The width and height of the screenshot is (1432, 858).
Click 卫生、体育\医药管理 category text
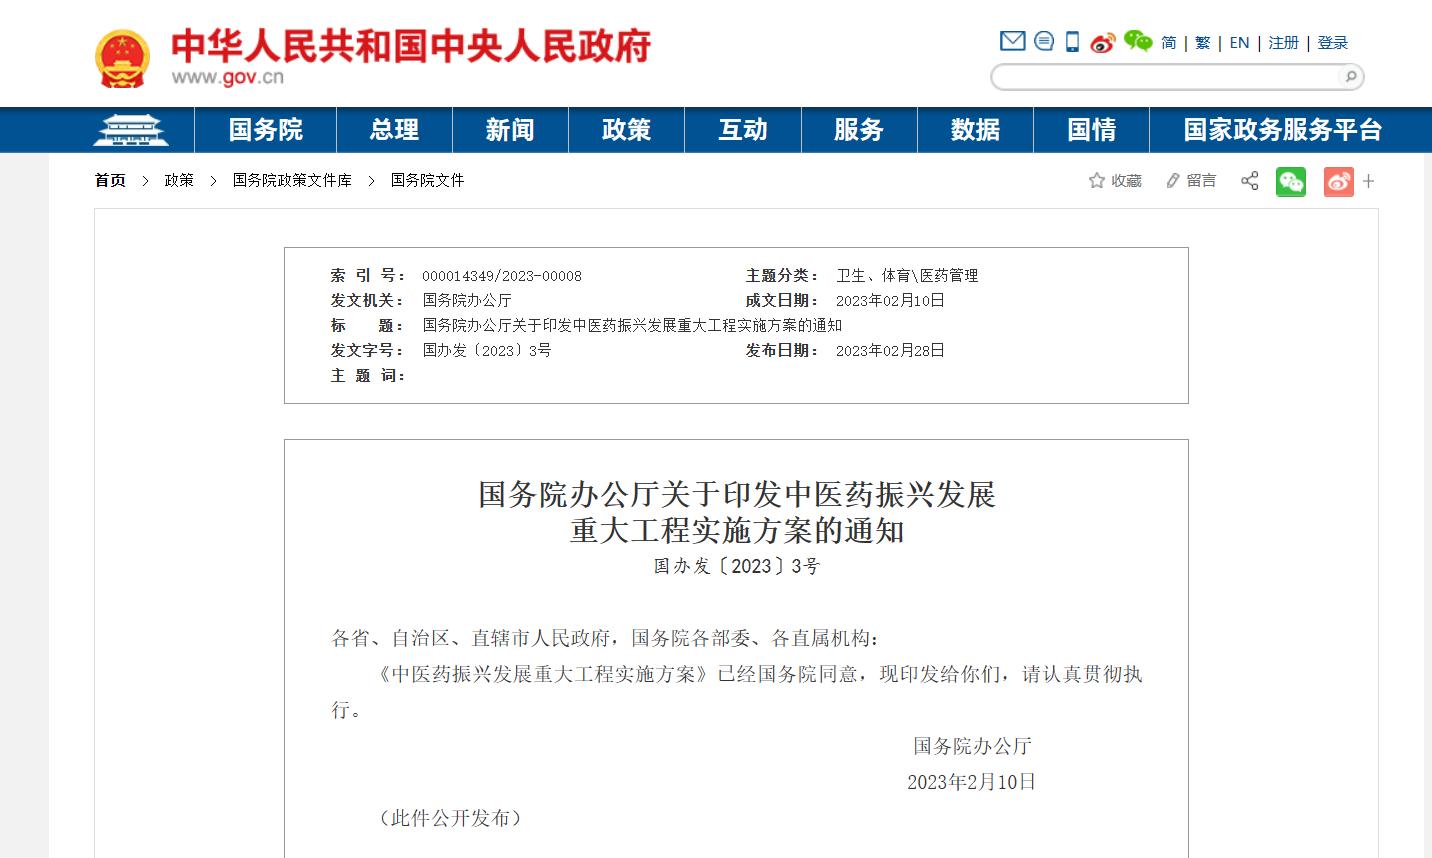(907, 276)
